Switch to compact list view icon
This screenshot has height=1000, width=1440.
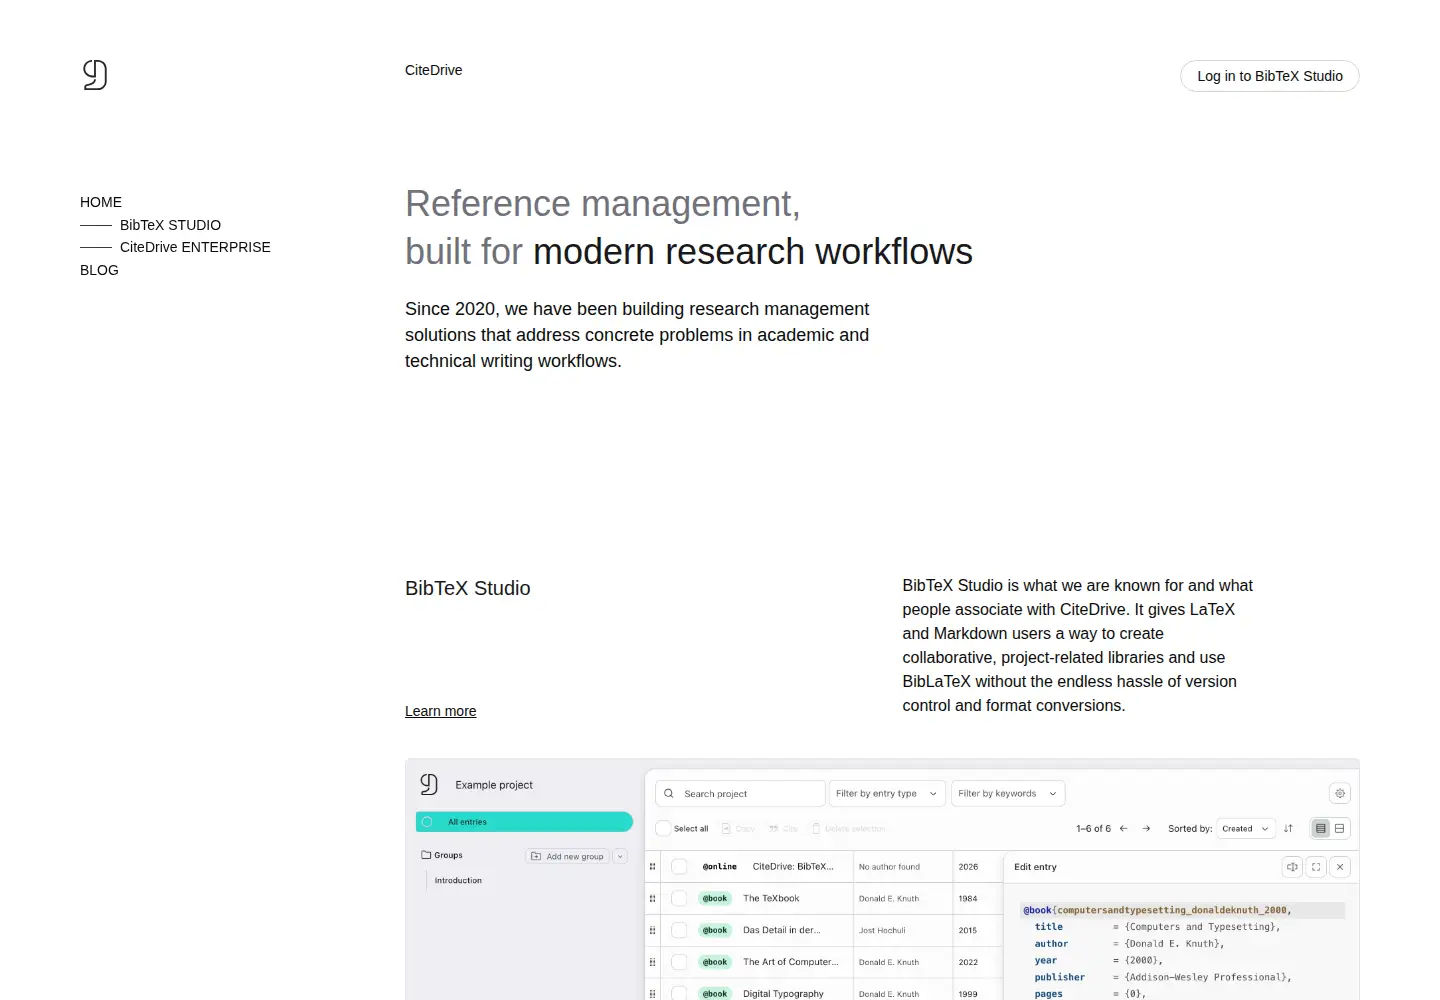pyautogui.click(x=1321, y=828)
